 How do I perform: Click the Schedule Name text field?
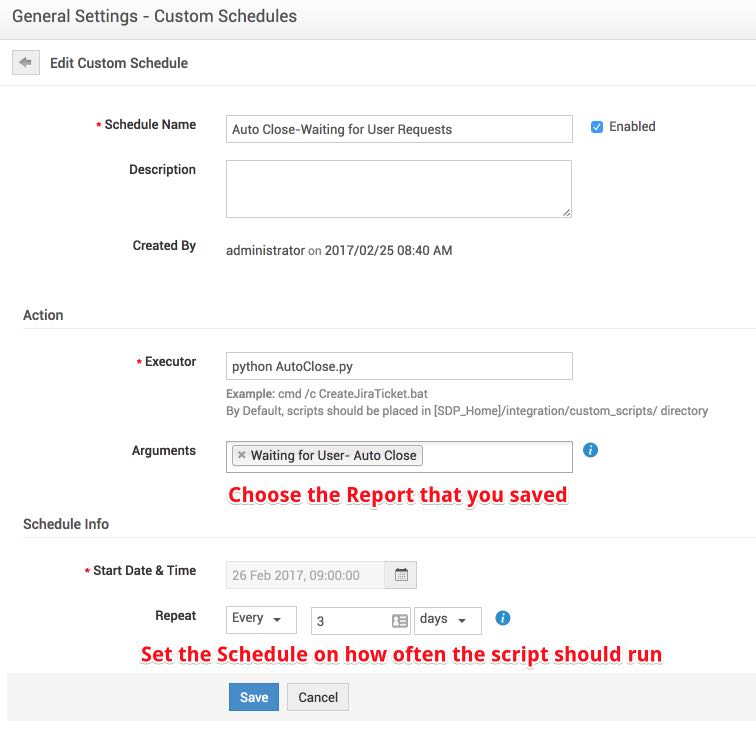point(398,129)
